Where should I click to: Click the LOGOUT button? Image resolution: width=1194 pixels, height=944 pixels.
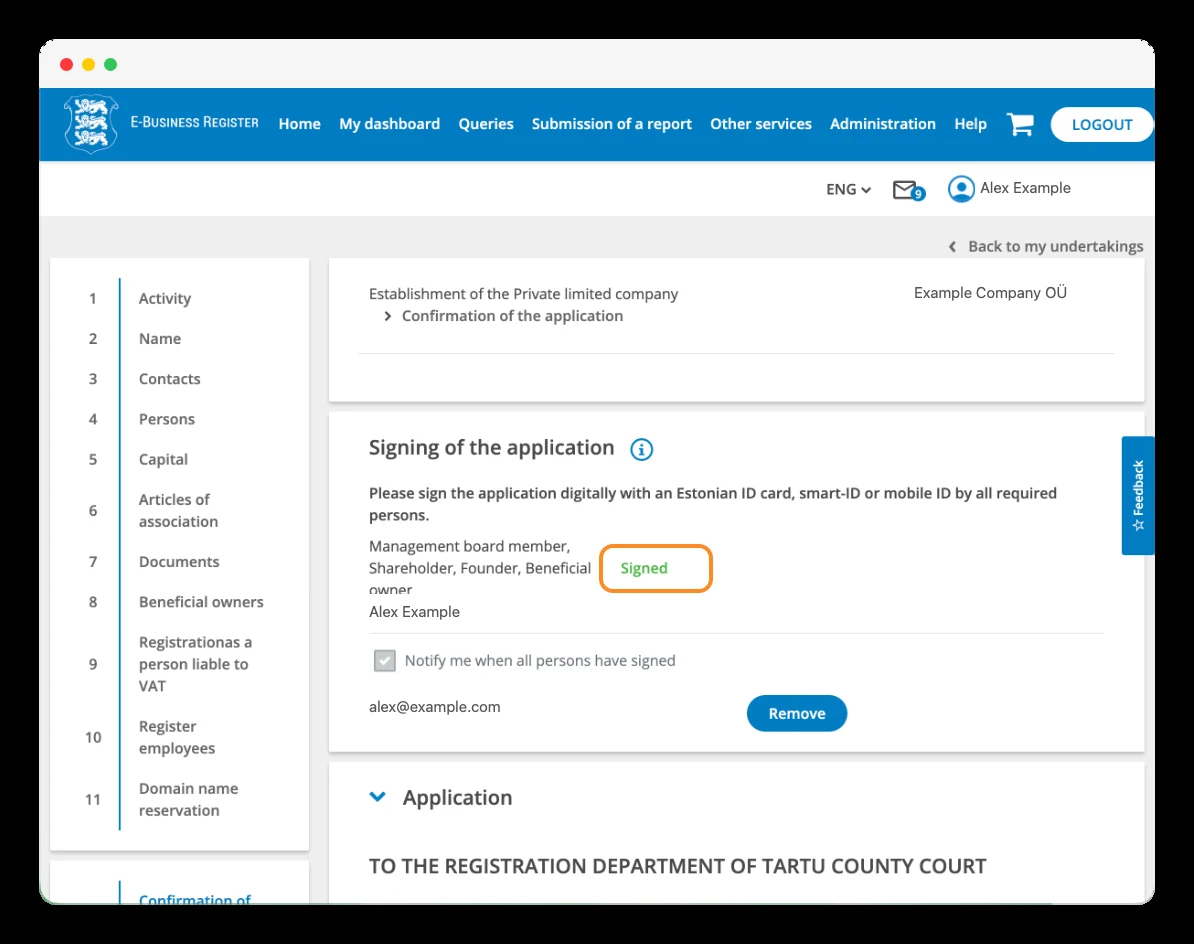tap(1102, 125)
